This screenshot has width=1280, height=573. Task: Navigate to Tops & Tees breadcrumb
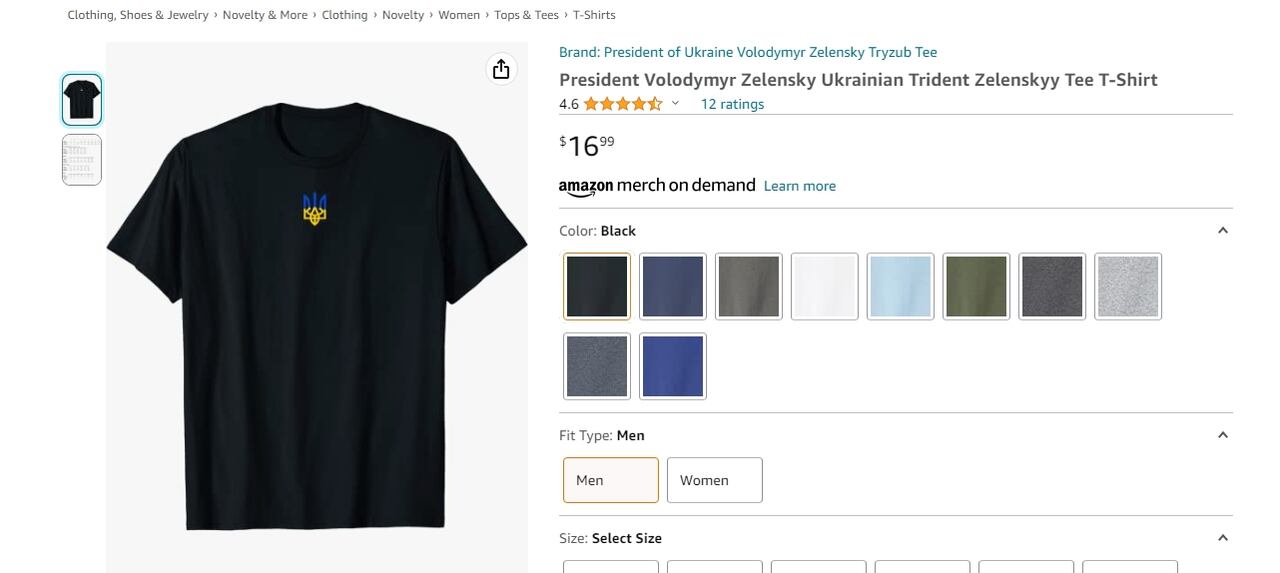(x=526, y=15)
